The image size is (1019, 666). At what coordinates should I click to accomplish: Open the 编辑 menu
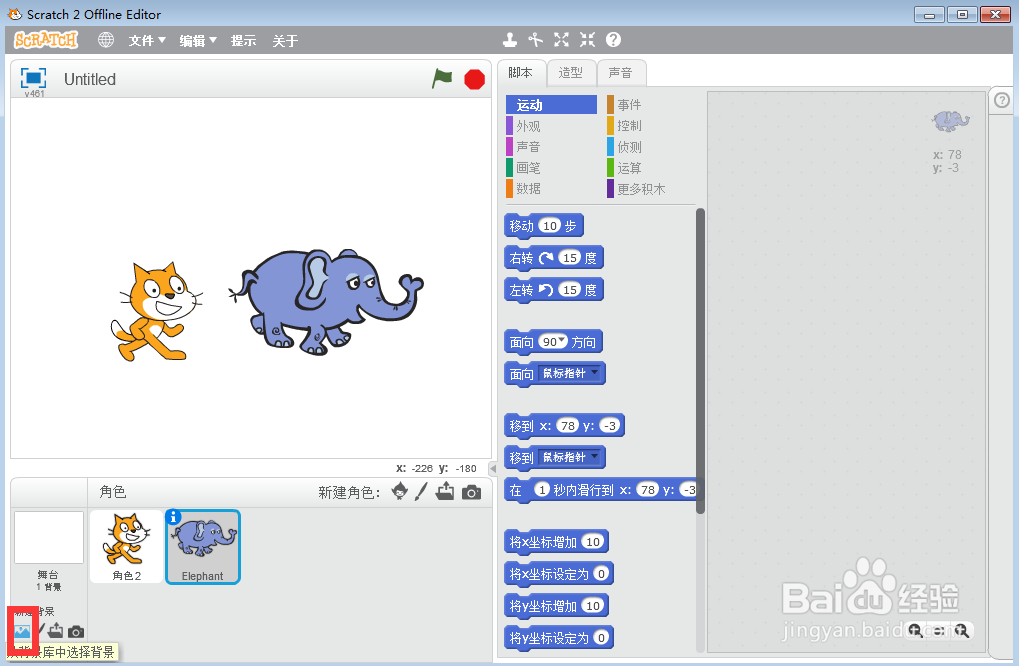(x=198, y=40)
